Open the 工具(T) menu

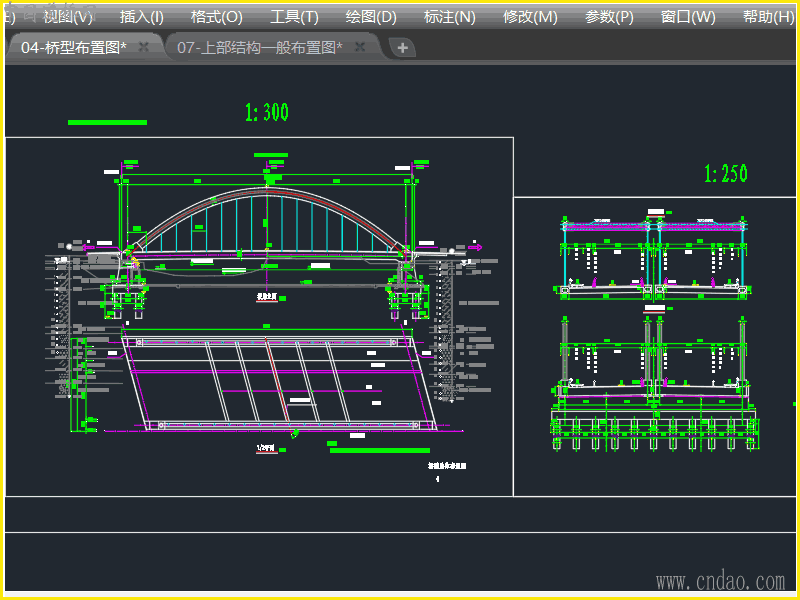click(x=294, y=17)
